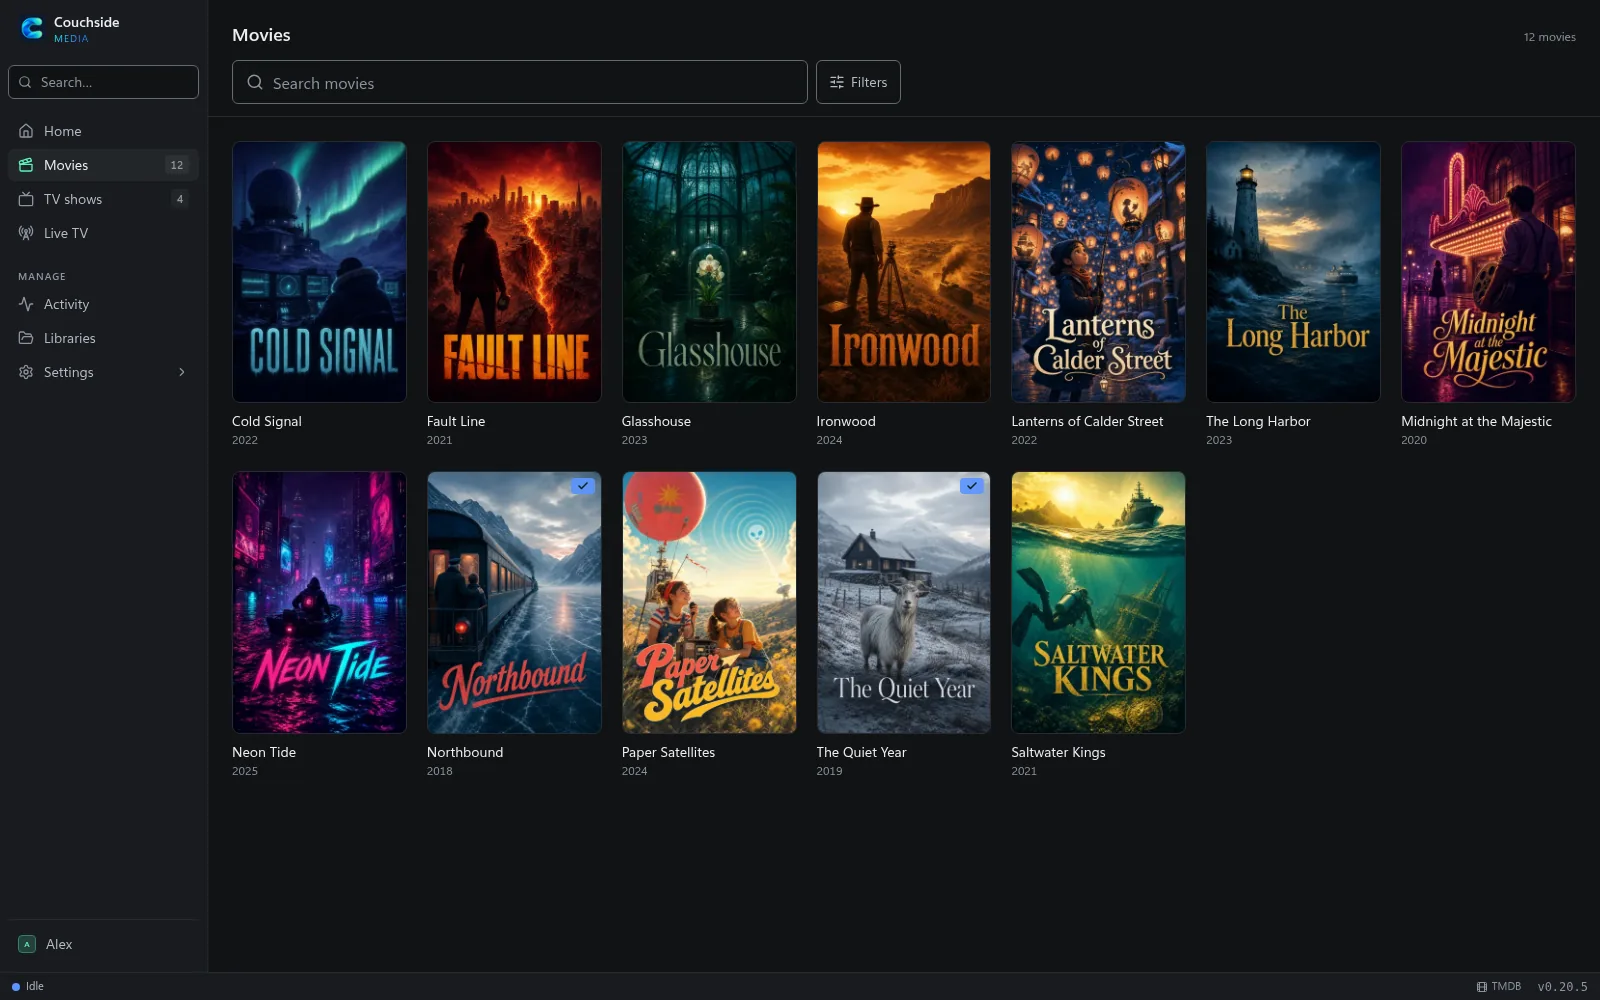Focus the sidebar Search field
The height and width of the screenshot is (1000, 1600).
(103, 82)
